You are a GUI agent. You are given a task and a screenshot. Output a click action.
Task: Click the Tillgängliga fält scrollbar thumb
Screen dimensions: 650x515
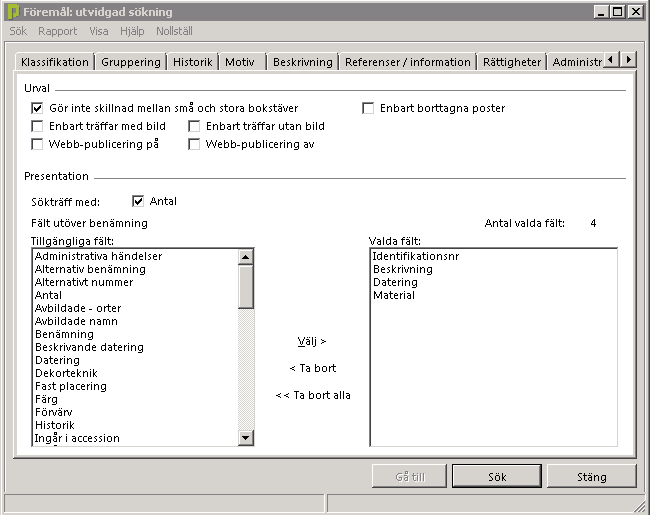tap(246, 287)
